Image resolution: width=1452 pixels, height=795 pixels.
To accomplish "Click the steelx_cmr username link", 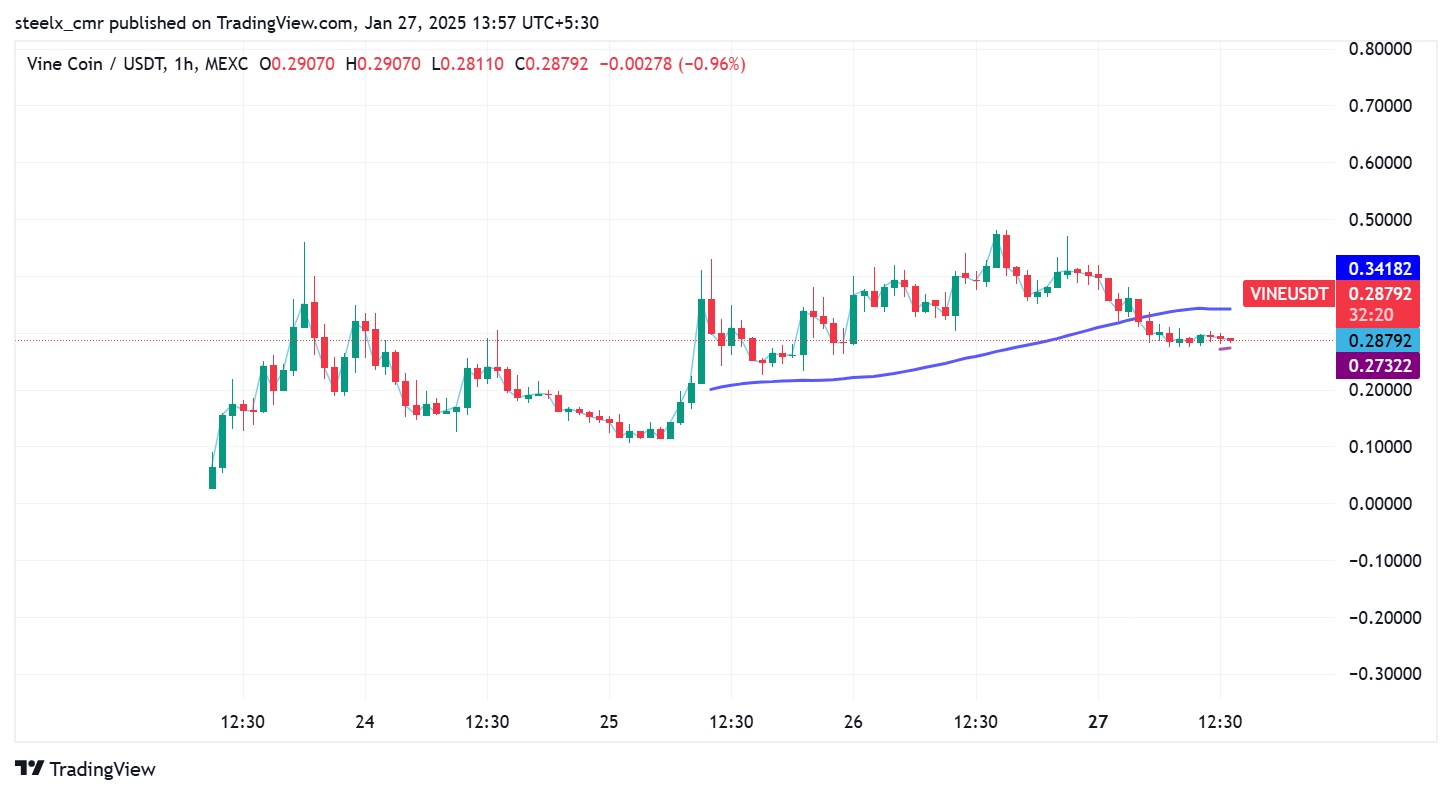I will coord(58,22).
